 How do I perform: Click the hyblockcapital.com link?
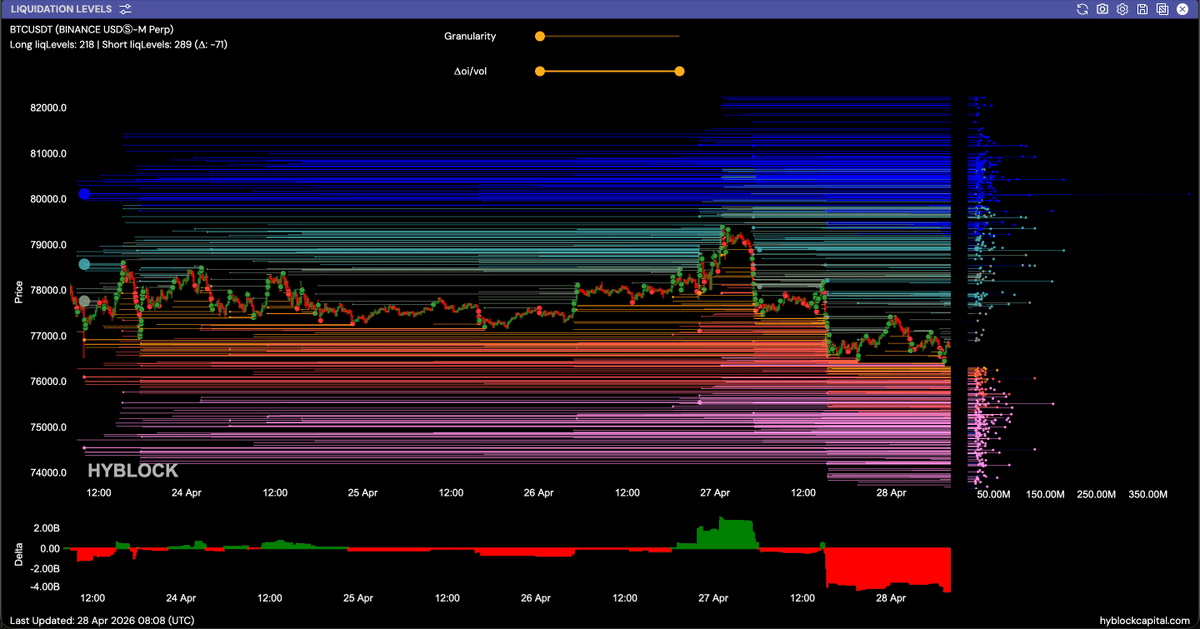[1144, 620]
